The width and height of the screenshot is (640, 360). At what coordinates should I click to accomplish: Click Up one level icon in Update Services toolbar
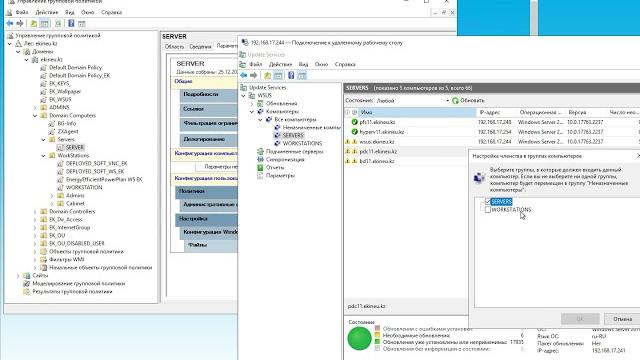[x=267, y=76]
